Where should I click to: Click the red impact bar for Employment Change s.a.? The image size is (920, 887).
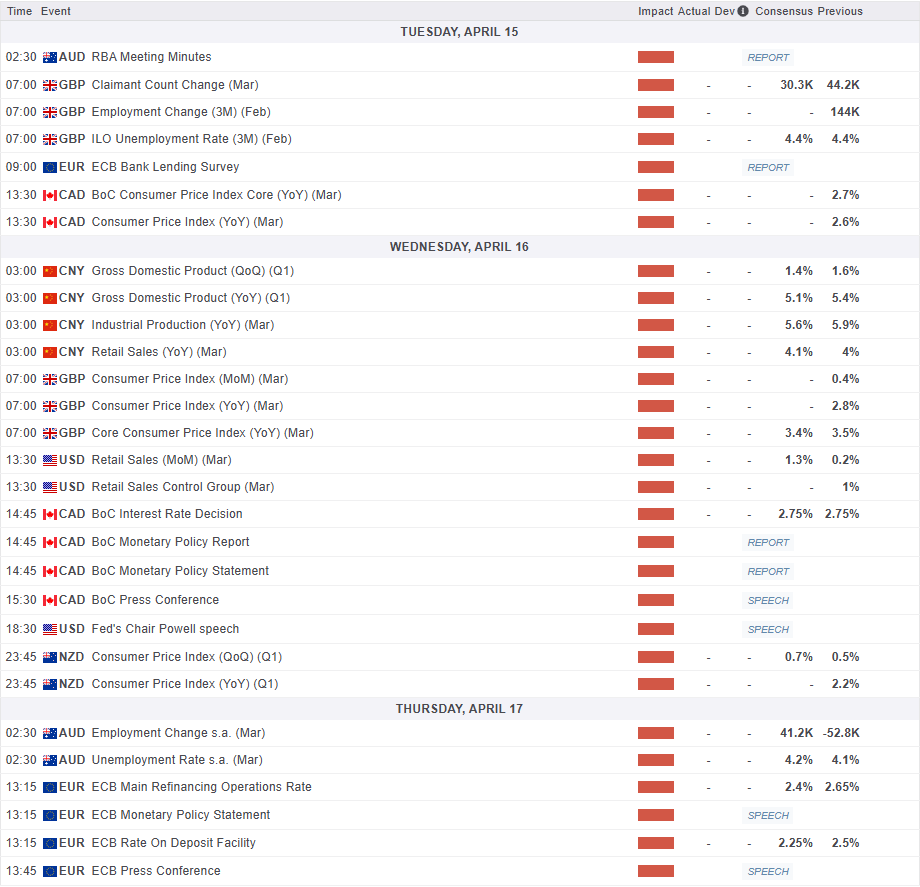click(x=655, y=733)
